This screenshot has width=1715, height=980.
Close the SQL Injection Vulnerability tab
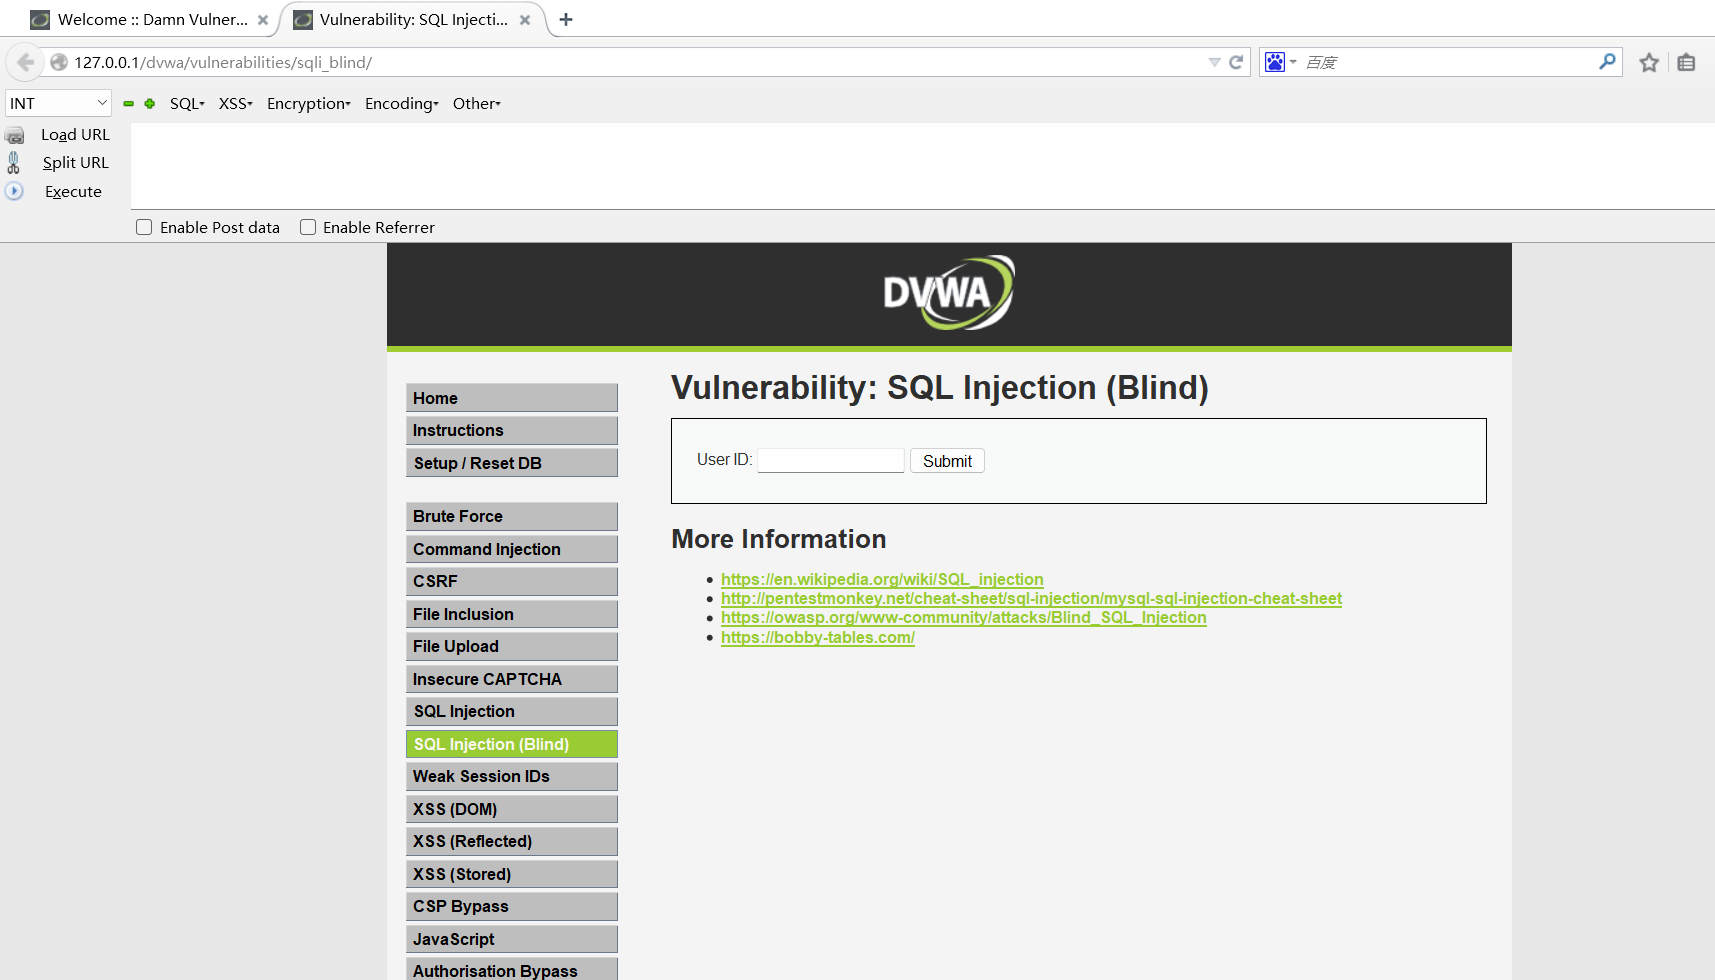point(525,20)
